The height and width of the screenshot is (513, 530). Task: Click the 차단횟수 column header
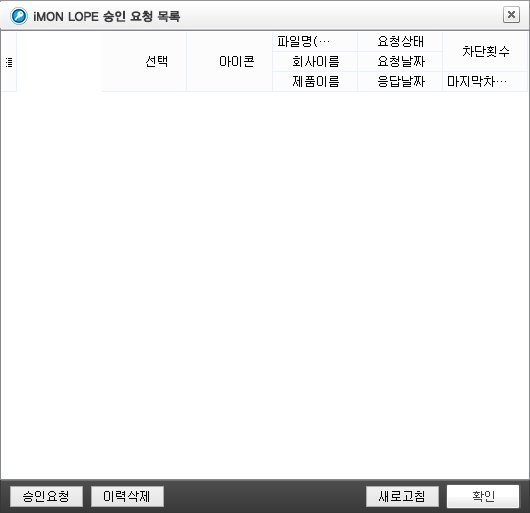pyautogui.click(x=485, y=52)
